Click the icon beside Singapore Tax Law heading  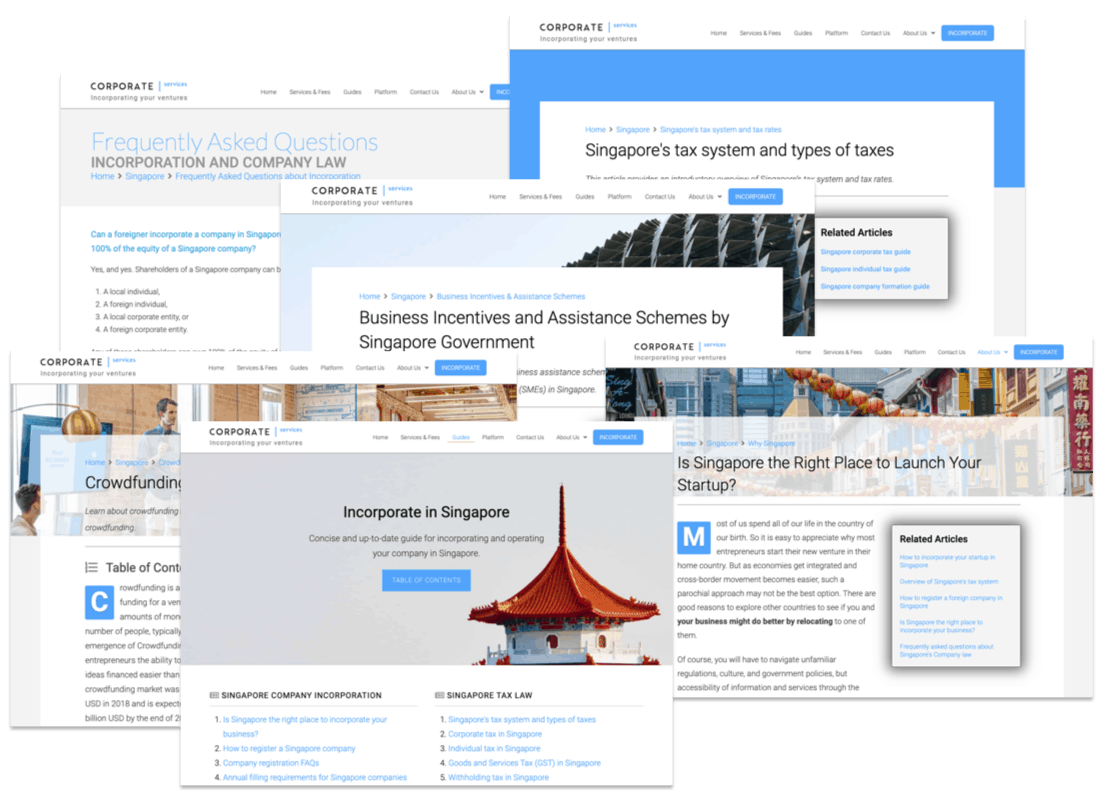[439, 695]
